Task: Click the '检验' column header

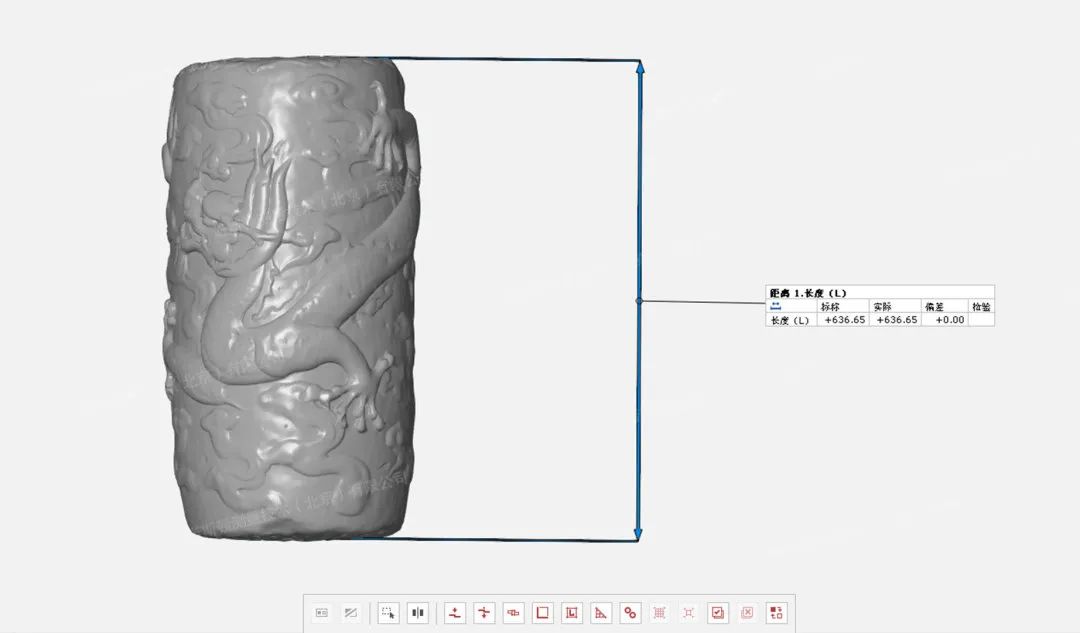Action: [x=982, y=307]
